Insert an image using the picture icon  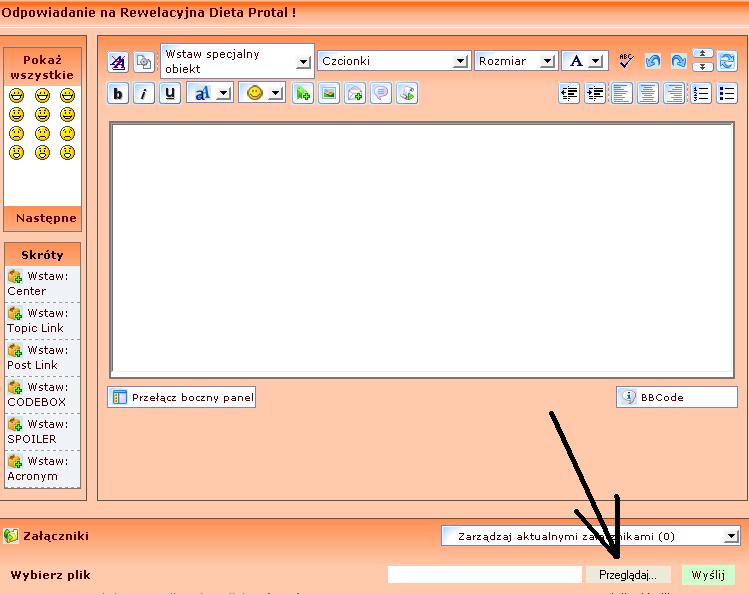328,93
